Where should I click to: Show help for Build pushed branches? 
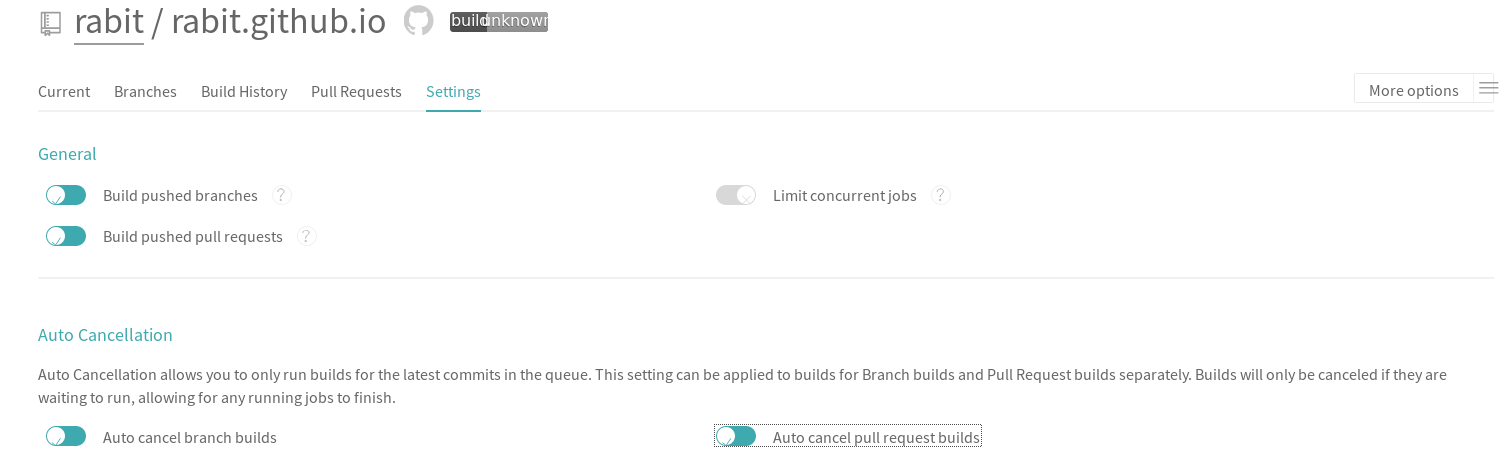coord(282,195)
